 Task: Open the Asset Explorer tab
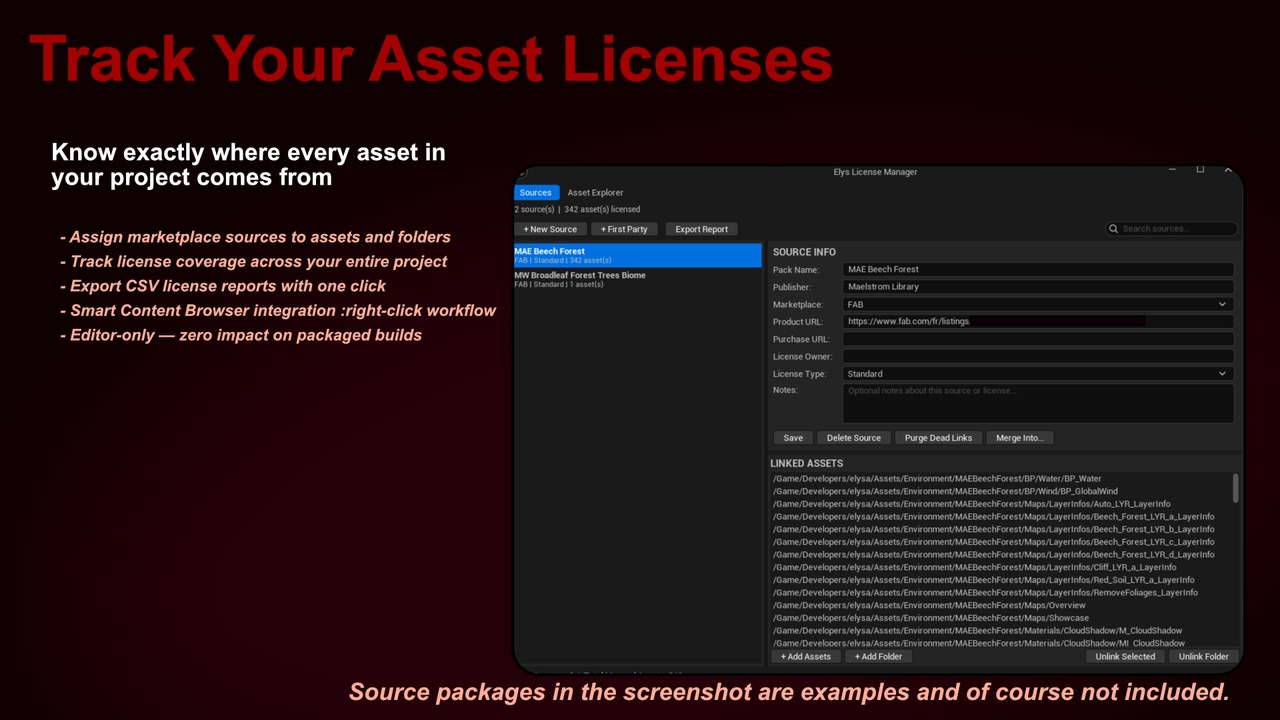point(595,193)
